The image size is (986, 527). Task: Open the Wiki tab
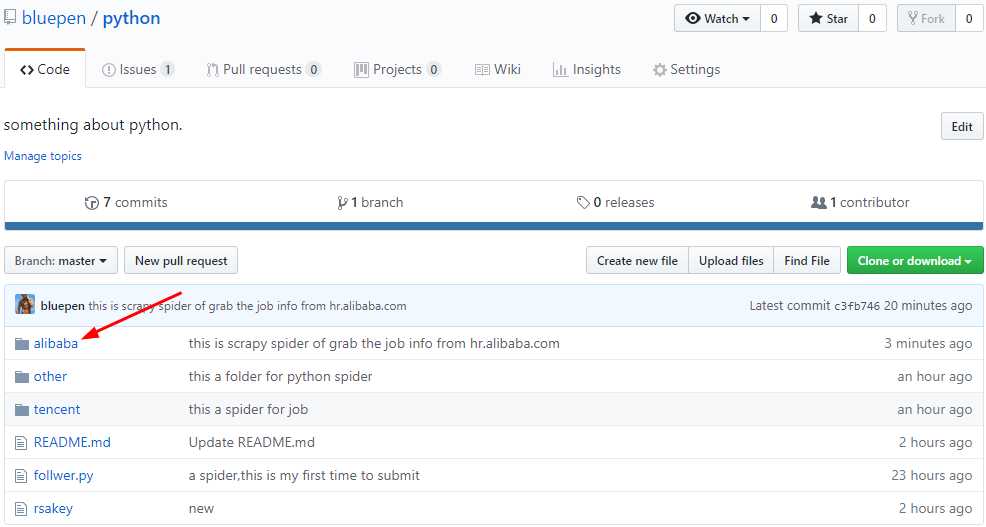point(497,70)
